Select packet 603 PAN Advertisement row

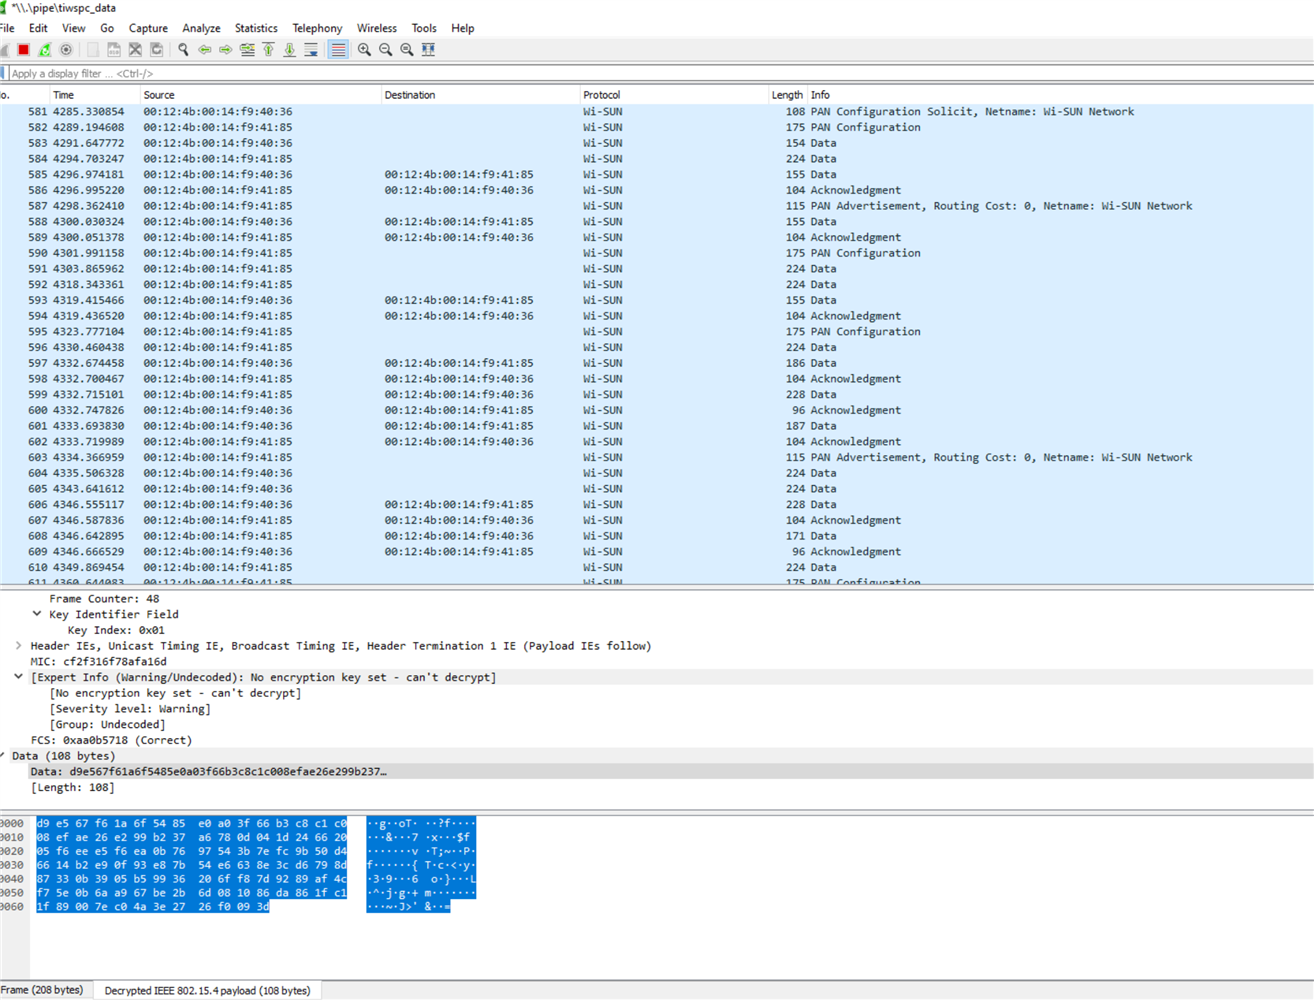pos(656,457)
